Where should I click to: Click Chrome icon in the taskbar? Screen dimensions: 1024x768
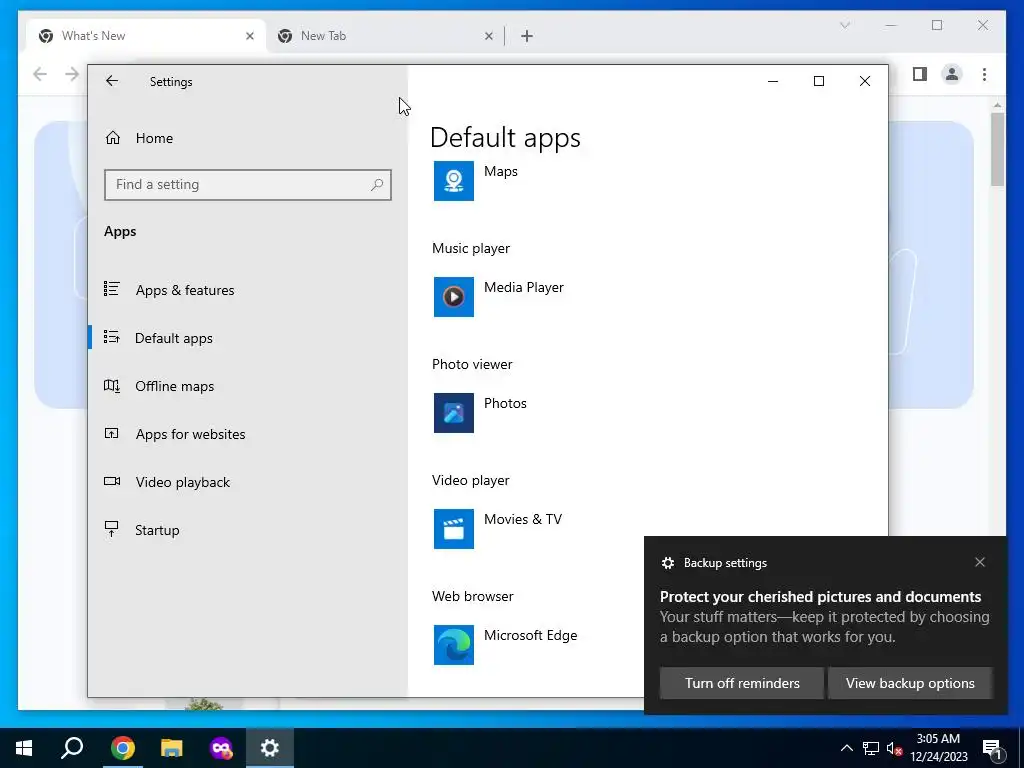122,748
